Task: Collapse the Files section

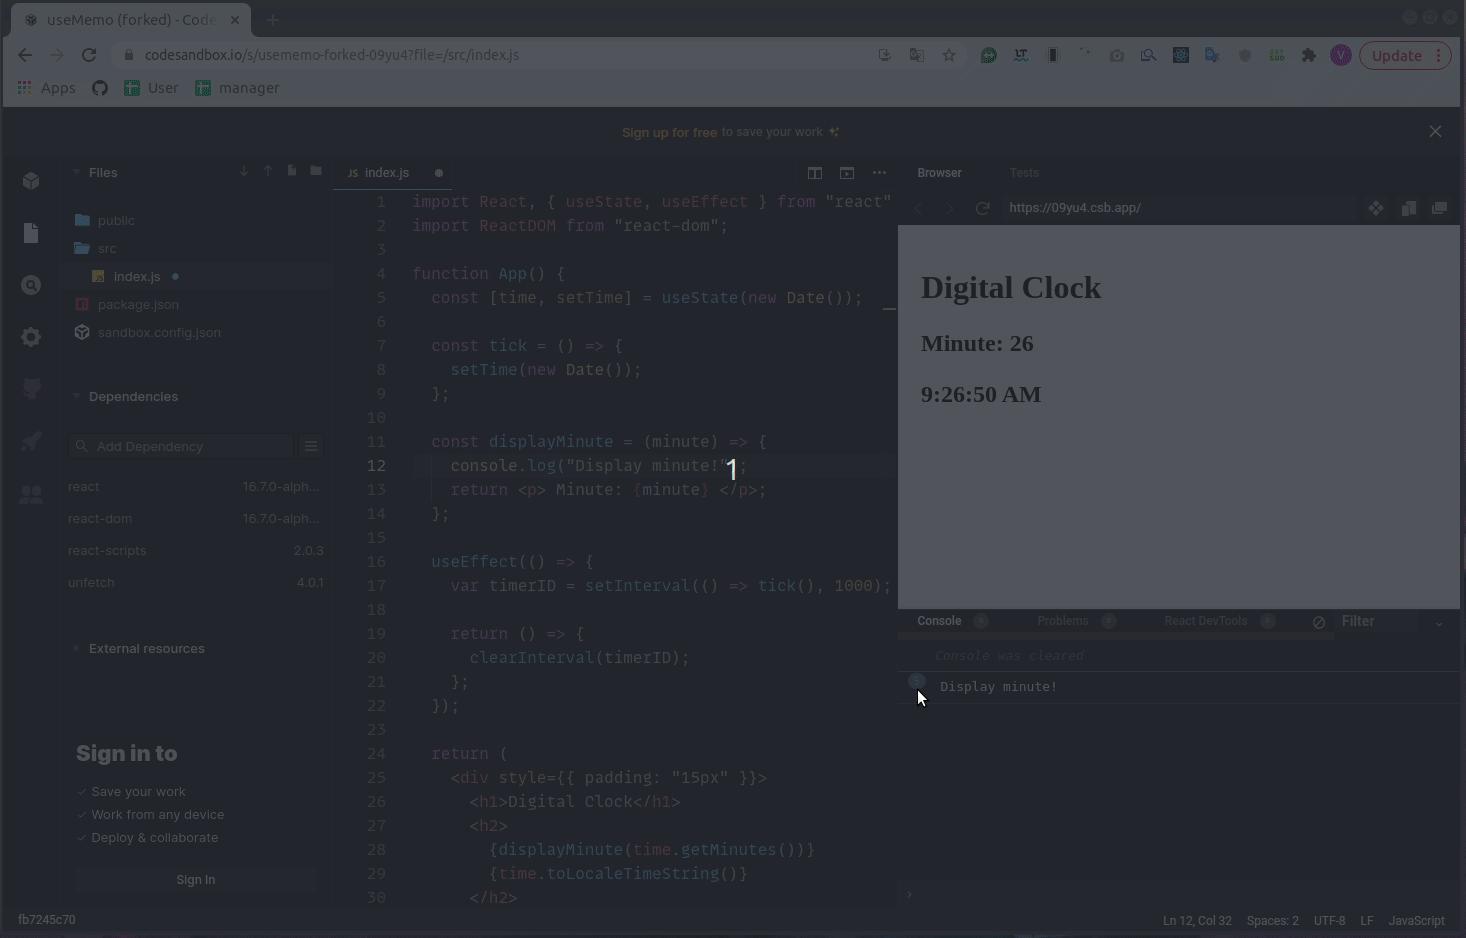Action: click(x=76, y=172)
